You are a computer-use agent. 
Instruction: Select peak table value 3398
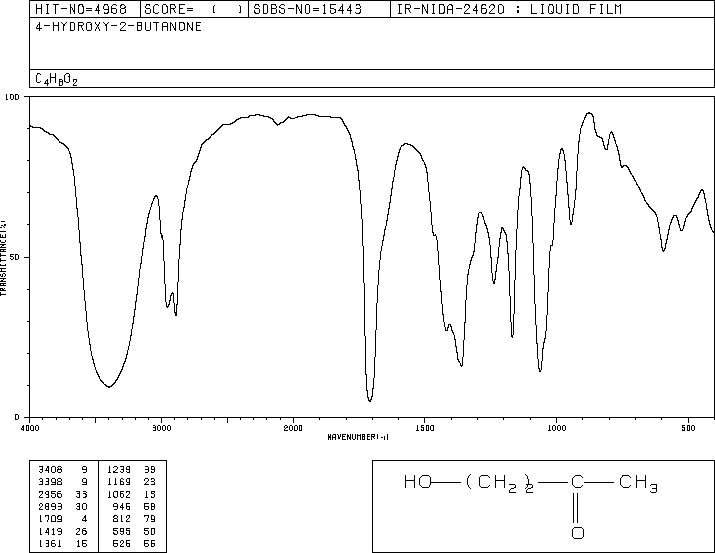click(50, 482)
